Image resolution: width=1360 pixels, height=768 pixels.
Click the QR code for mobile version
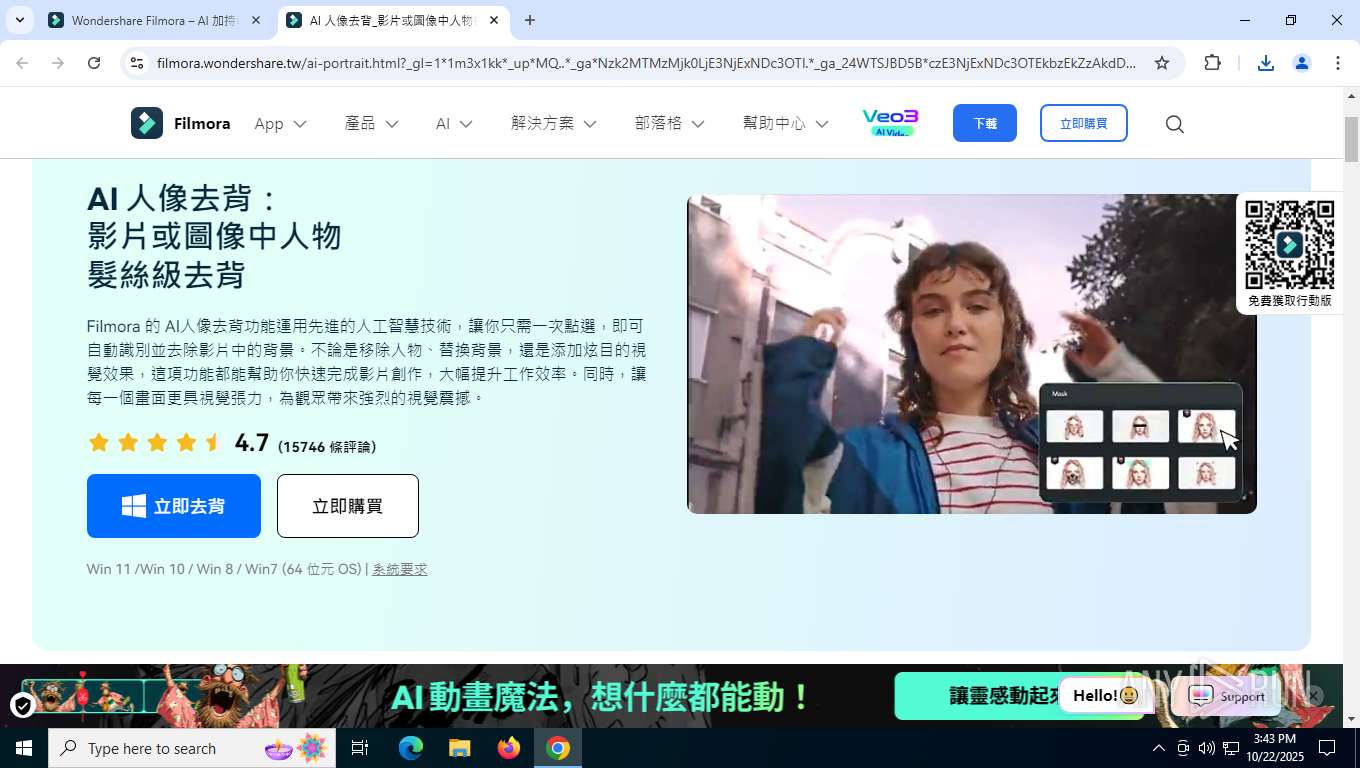pyautogui.click(x=1290, y=246)
